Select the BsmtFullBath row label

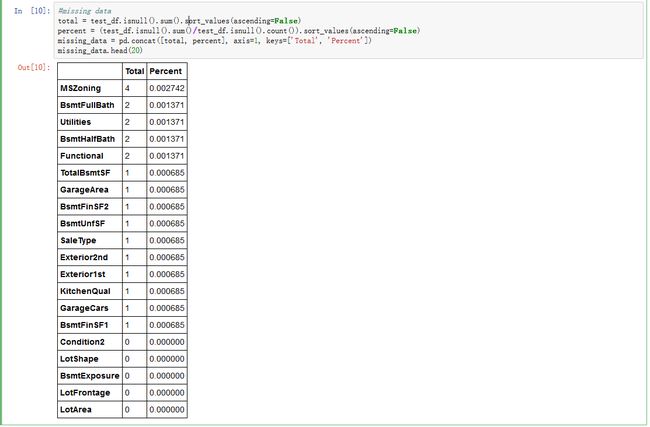(87, 105)
